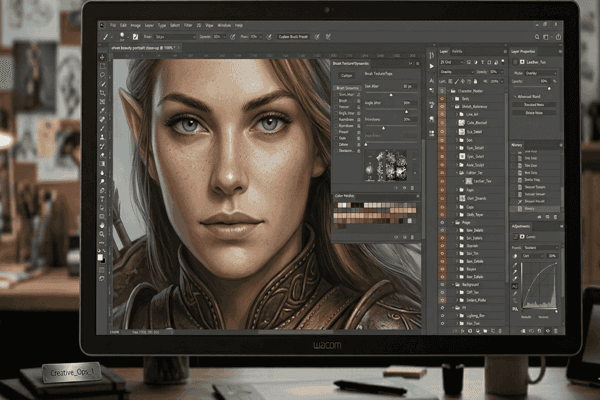The image size is (600, 400).
Task: Open the Window menu
Action: [224, 25]
